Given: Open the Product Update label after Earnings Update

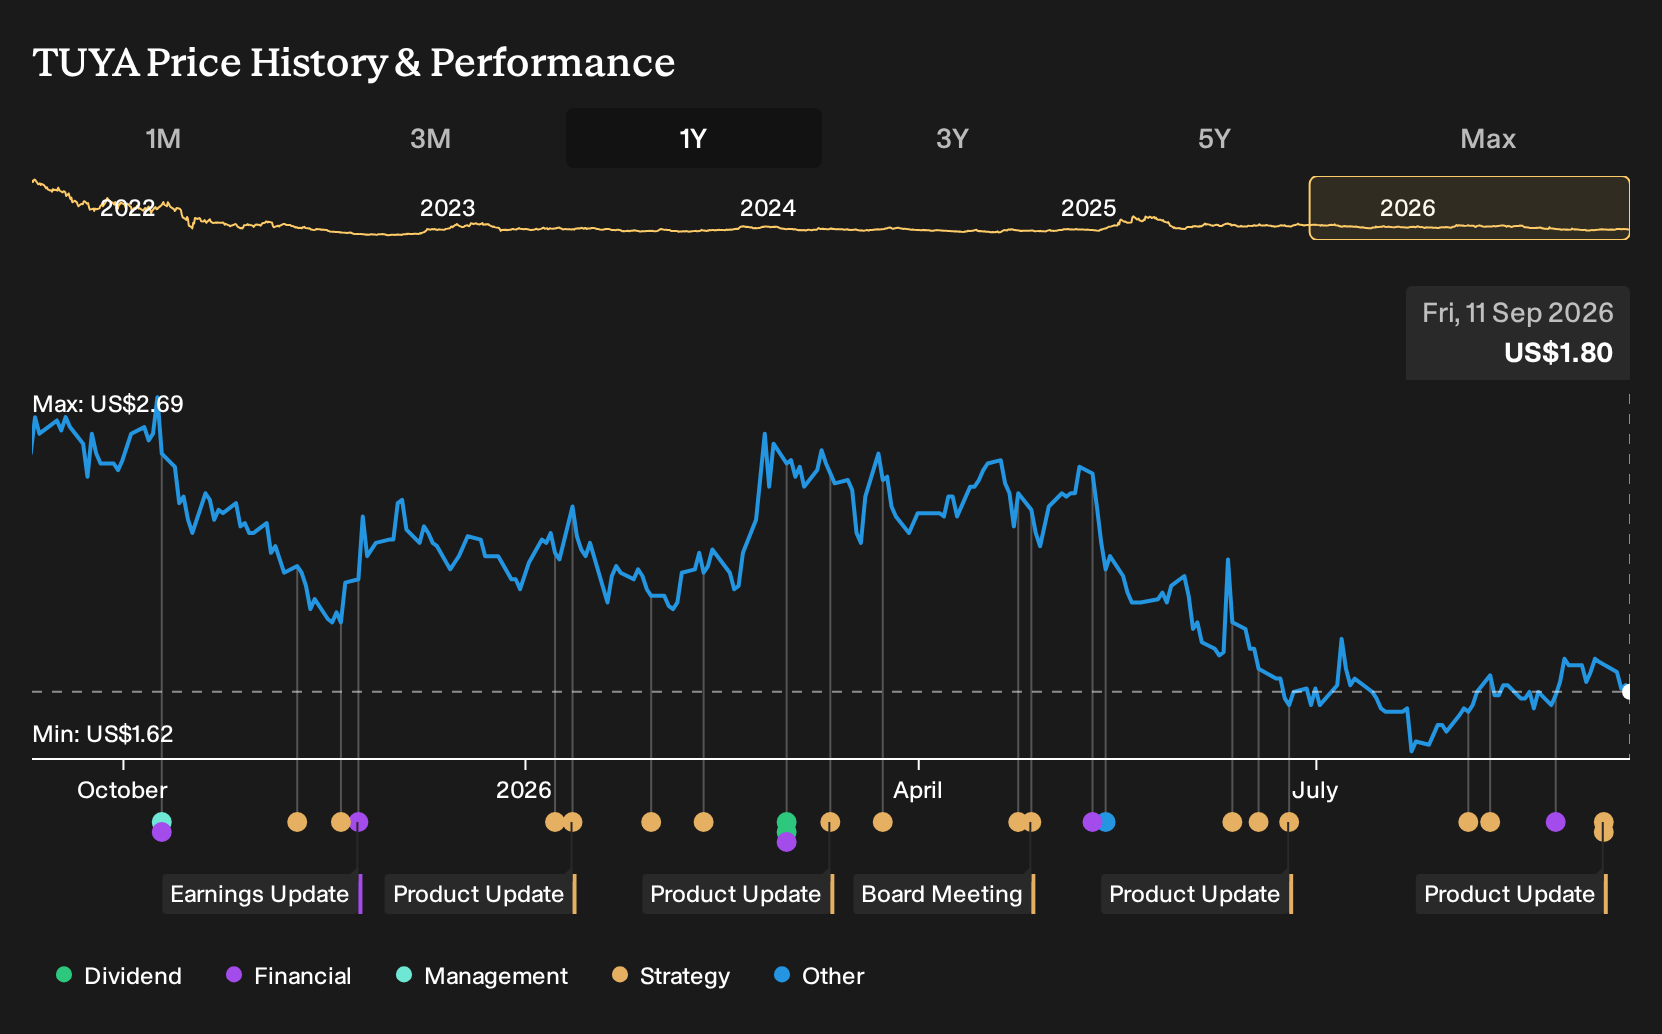Looking at the screenshot, I should coord(480,894).
